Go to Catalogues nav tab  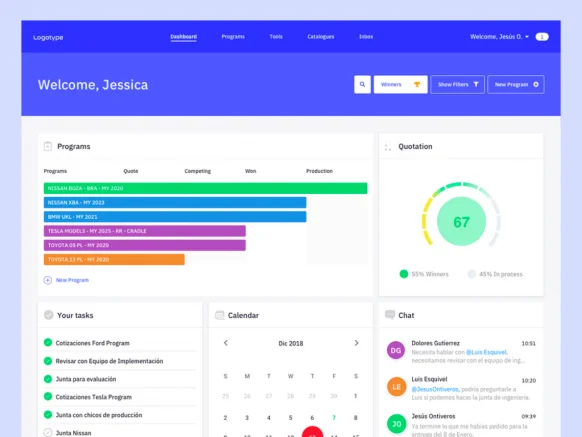click(321, 37)
